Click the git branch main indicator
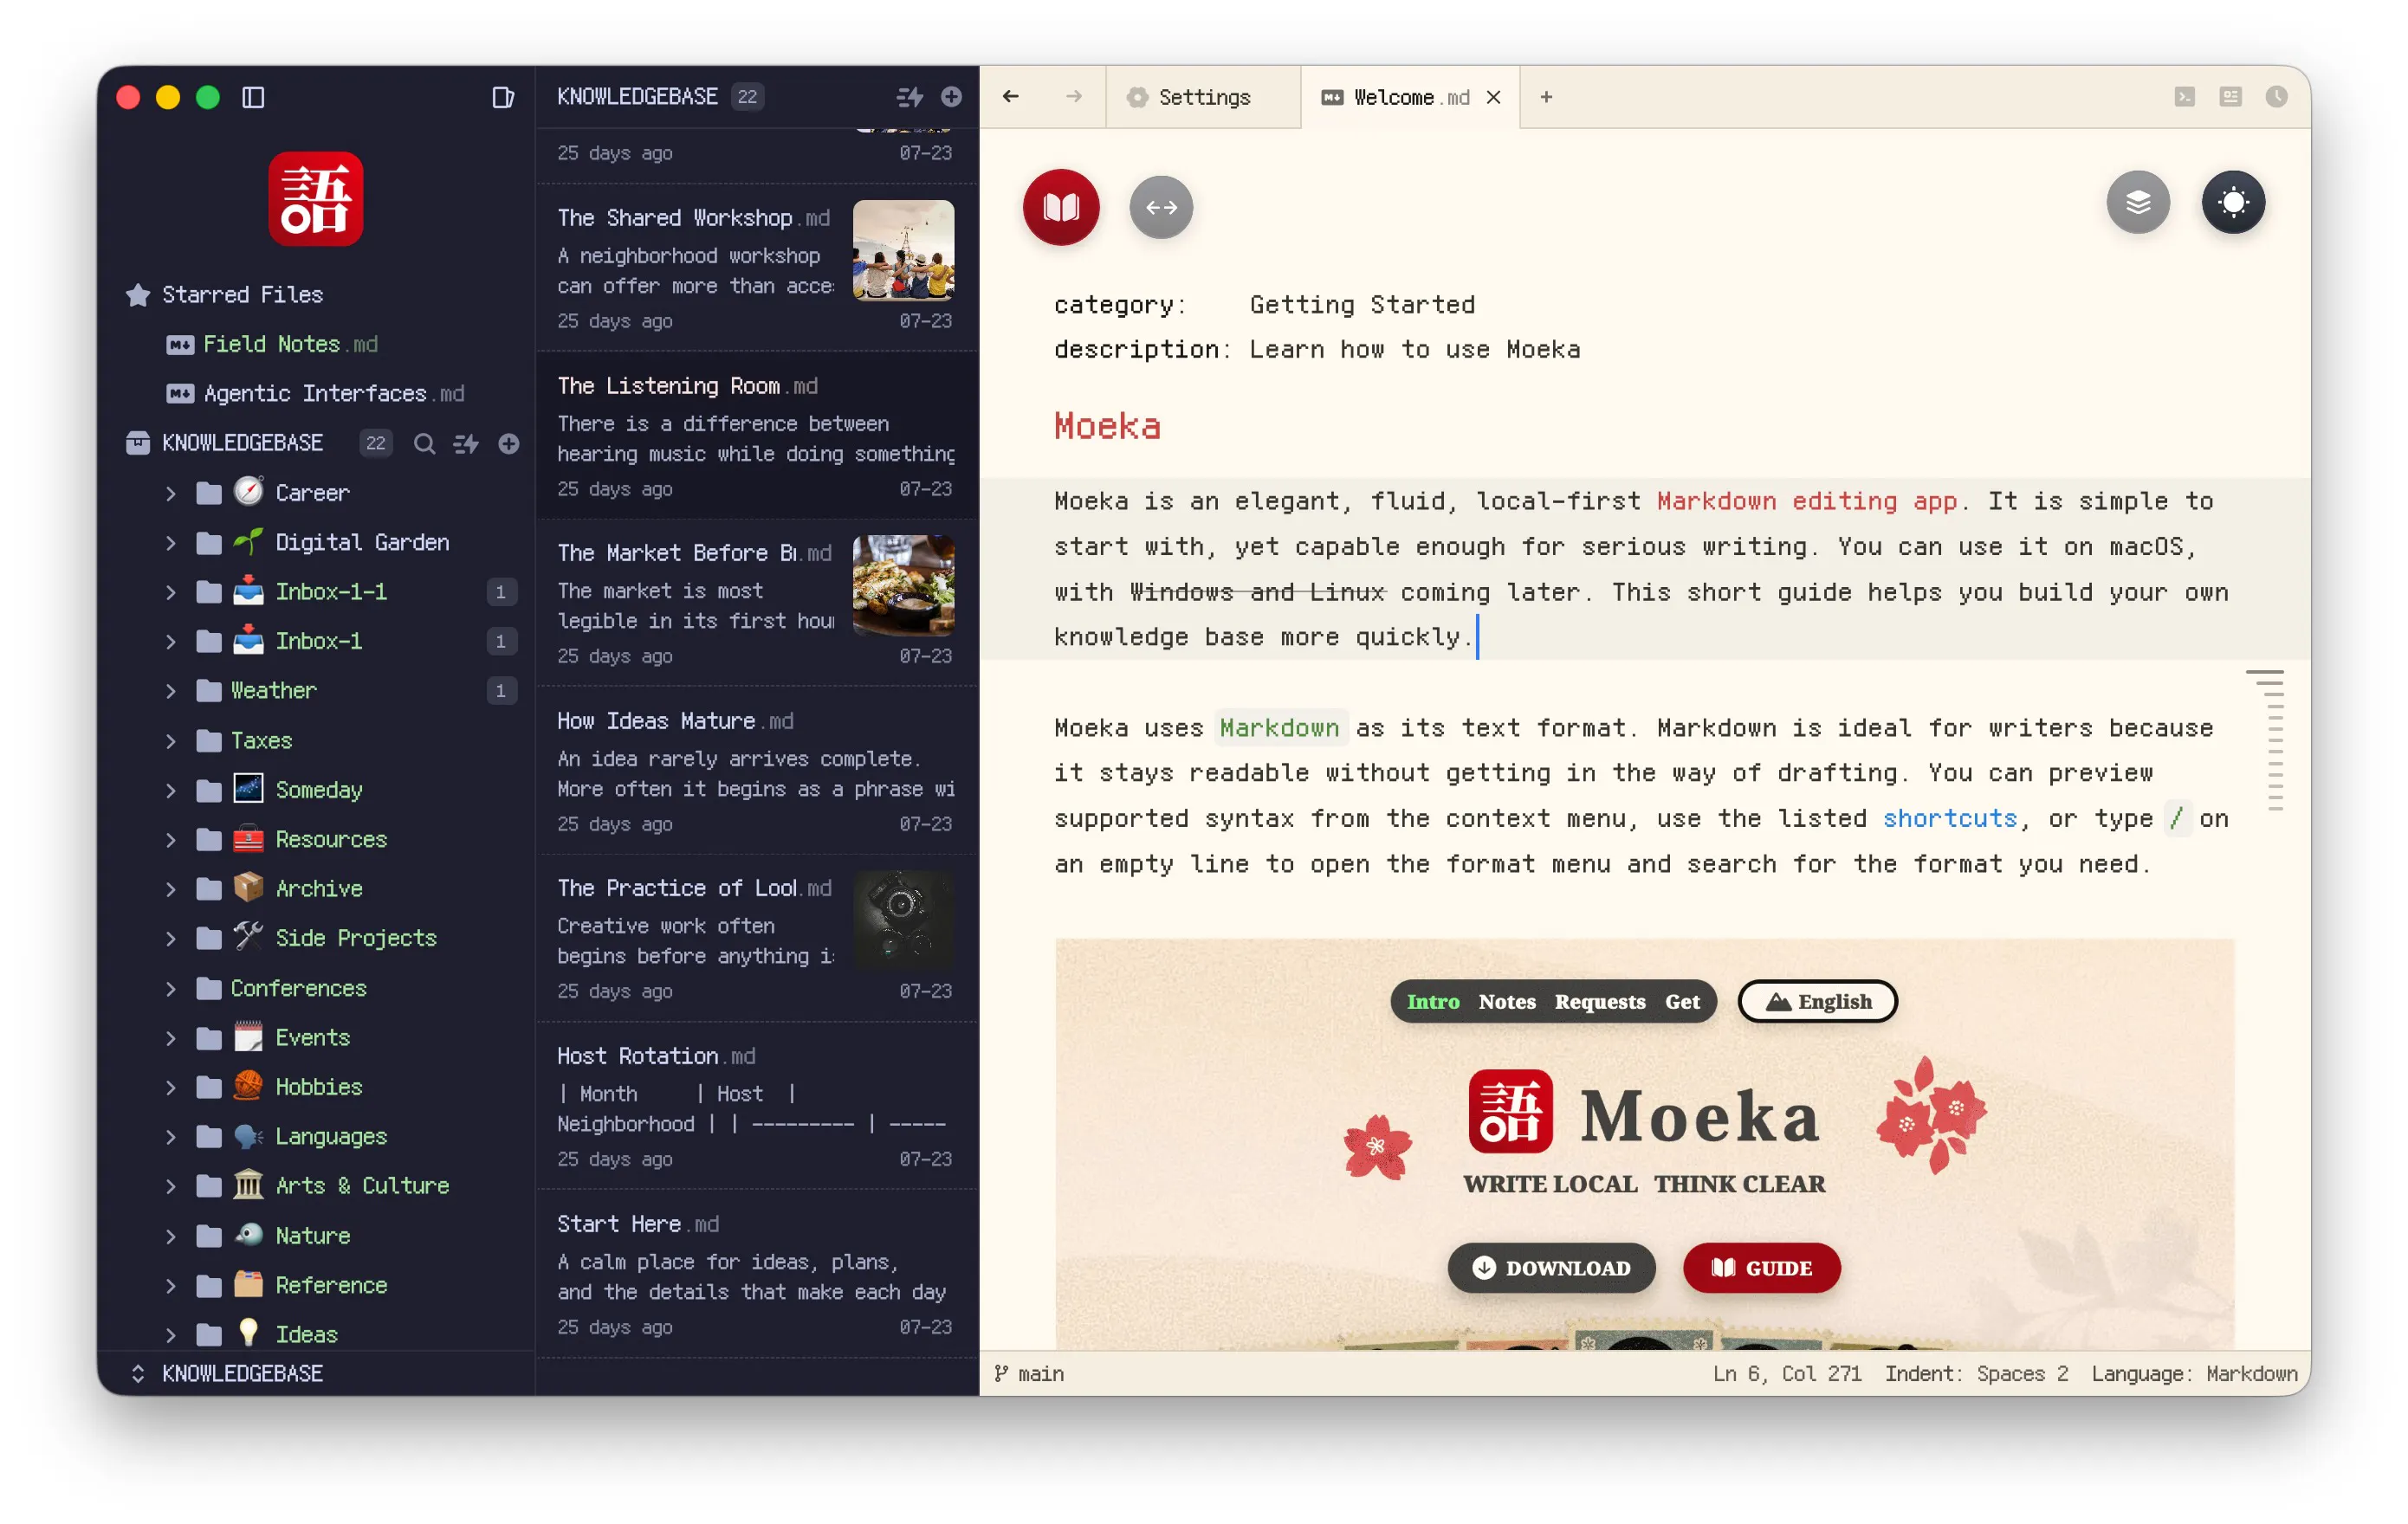This screenshot has width=2408, height=1524. pyautogui.click(x=1030, y=1374)
